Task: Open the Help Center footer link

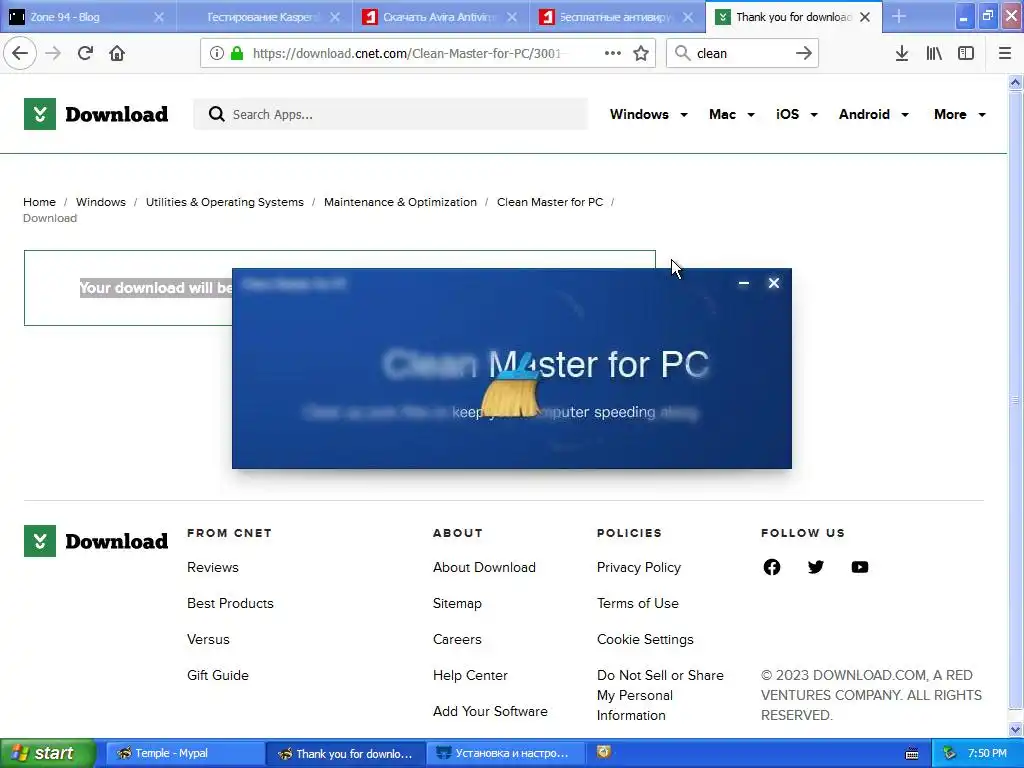Action: point(470,675)
